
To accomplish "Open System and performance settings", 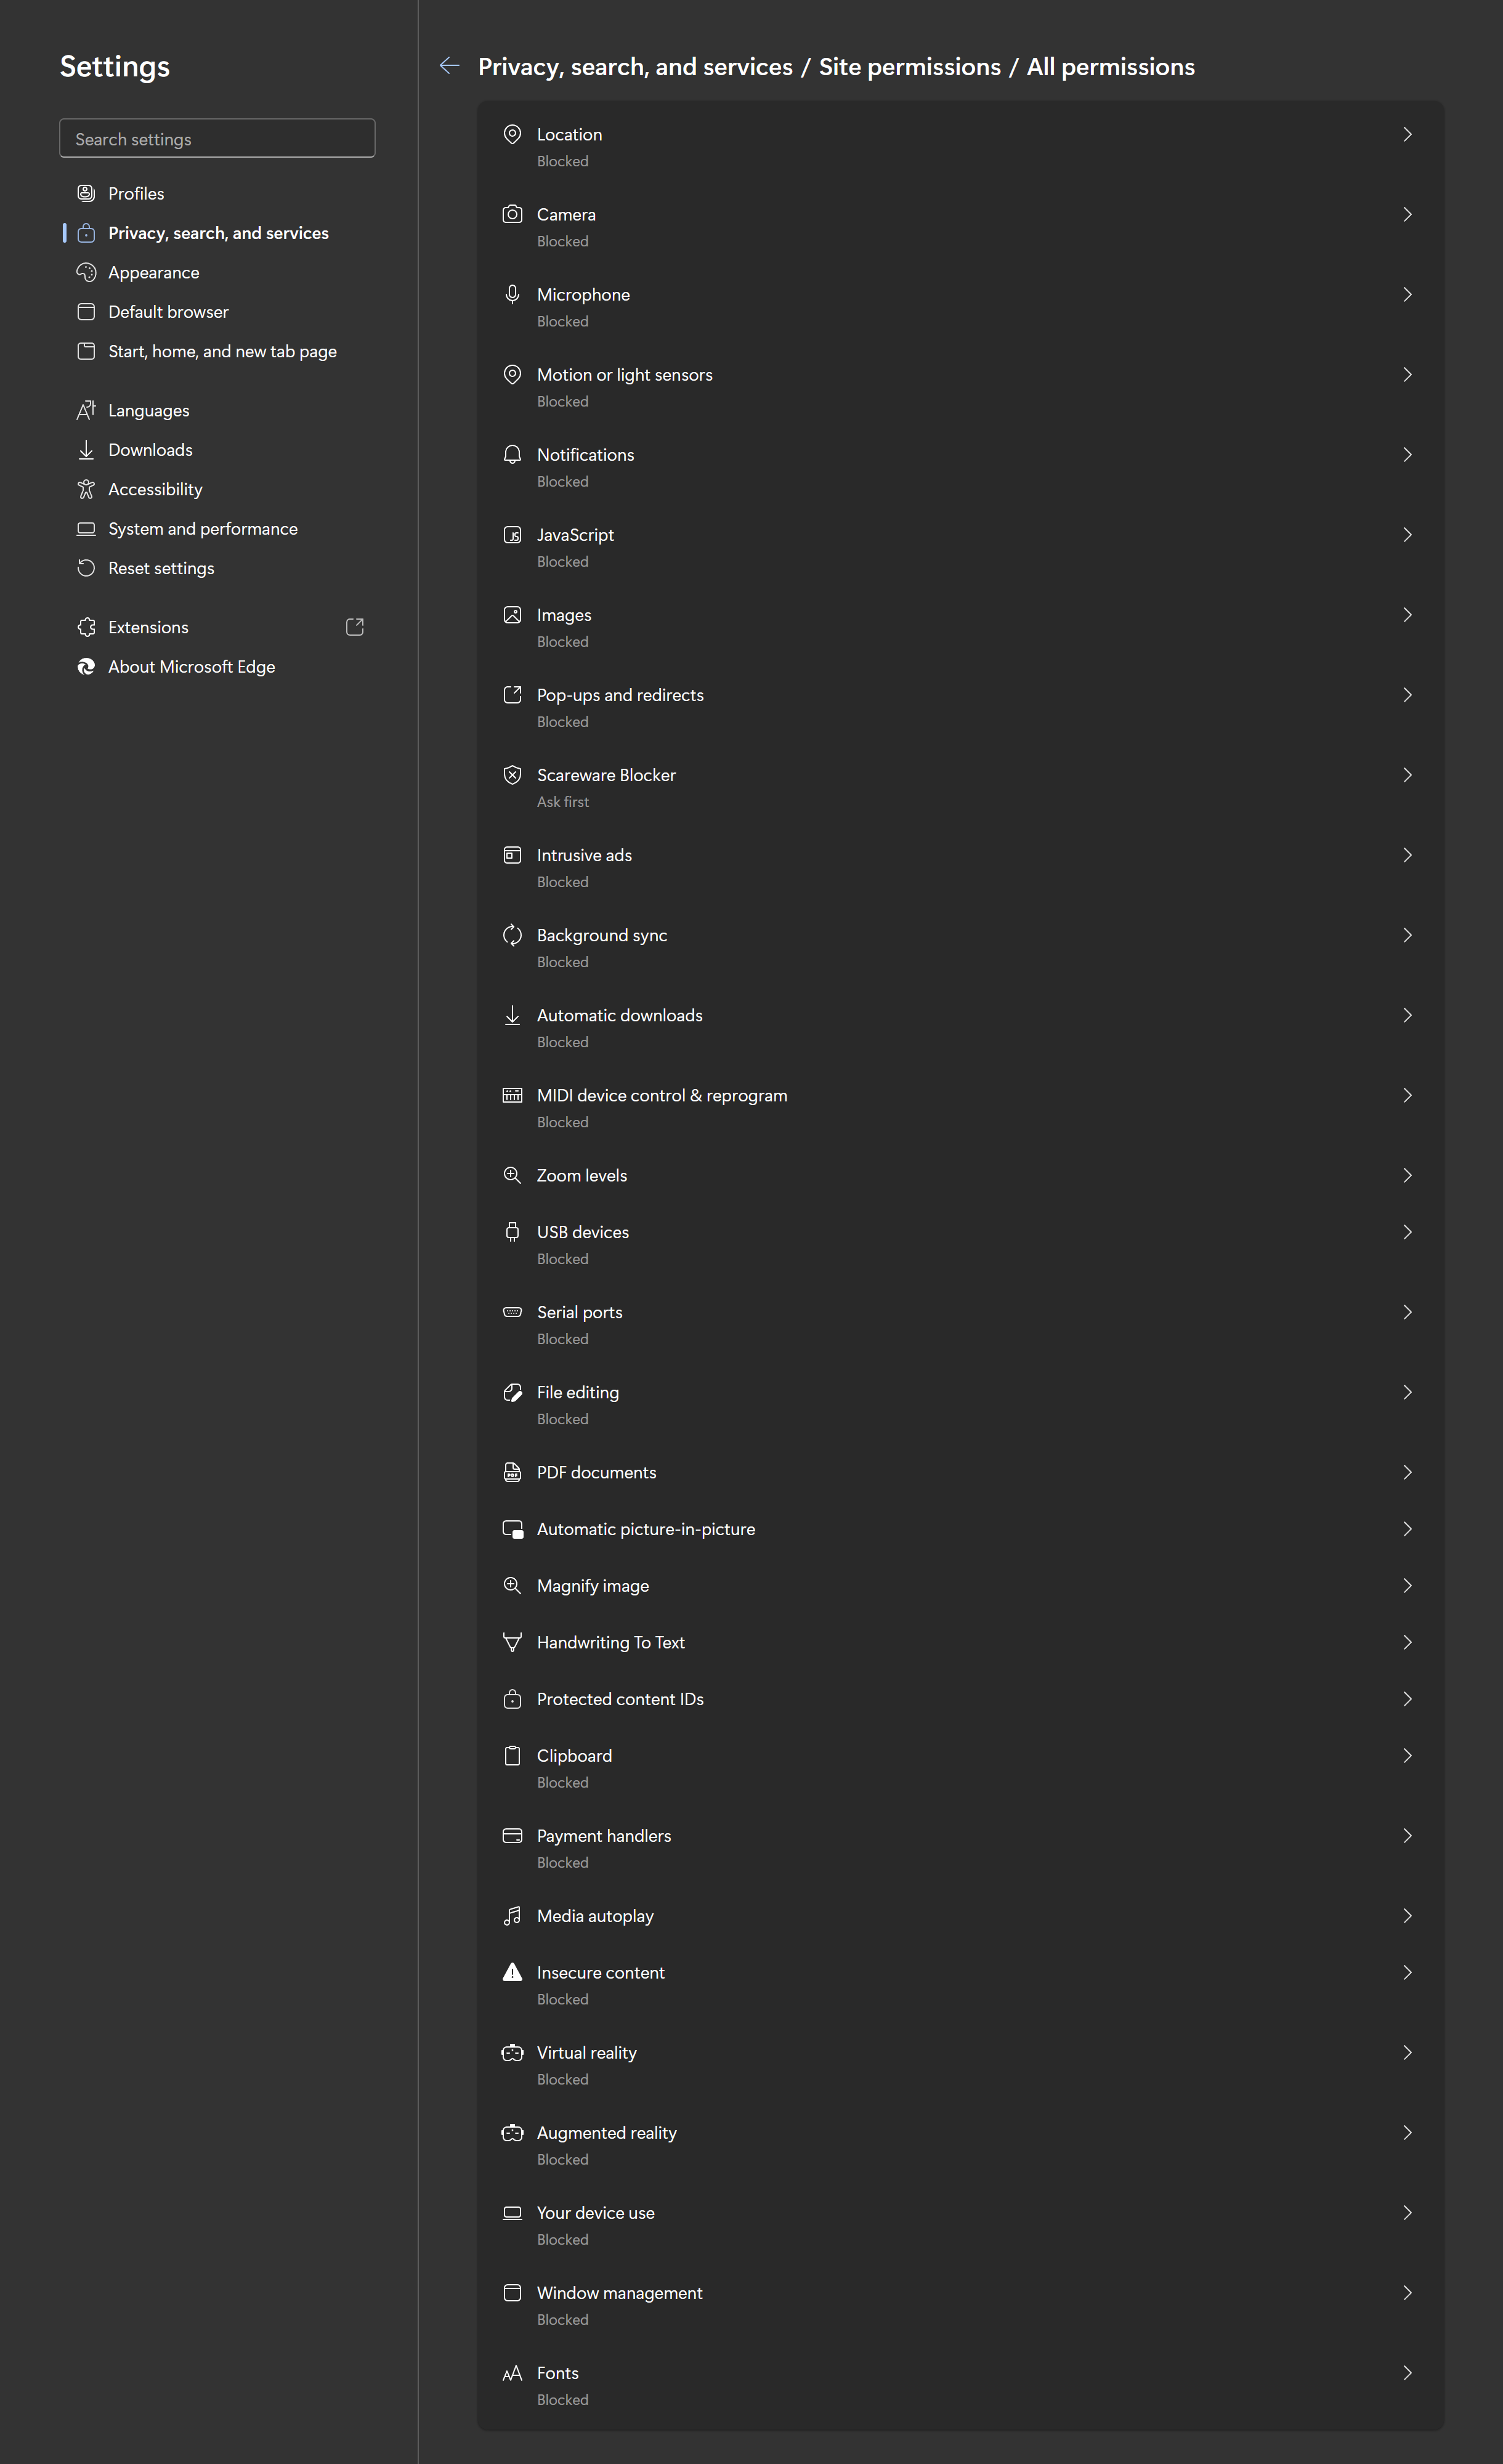I will 217,529.
